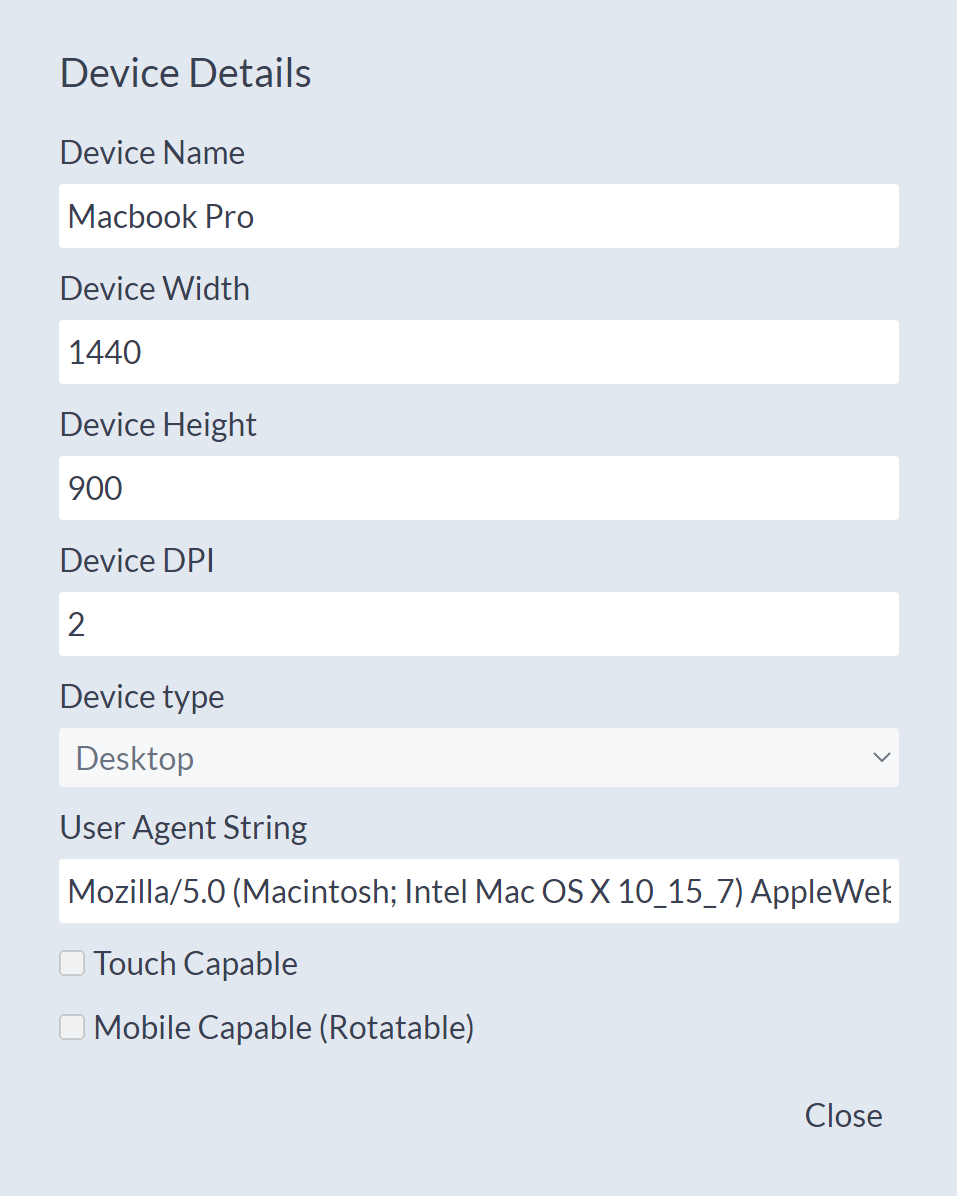The image size is (957, 1196).
Task: Click the chevron arrow on Device type select
Action: click(881, 758)
